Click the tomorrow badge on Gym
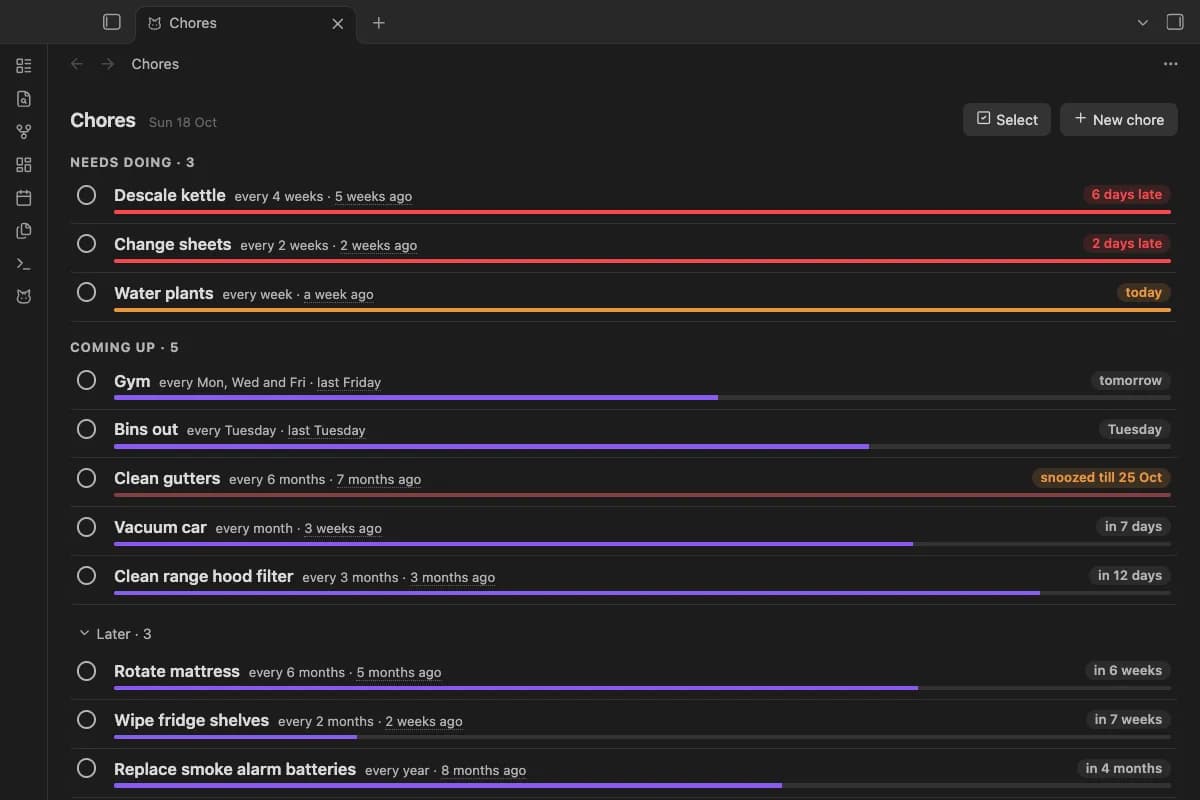Image resolution: width=1200 pixels, height=800 pixels. 1130,380
